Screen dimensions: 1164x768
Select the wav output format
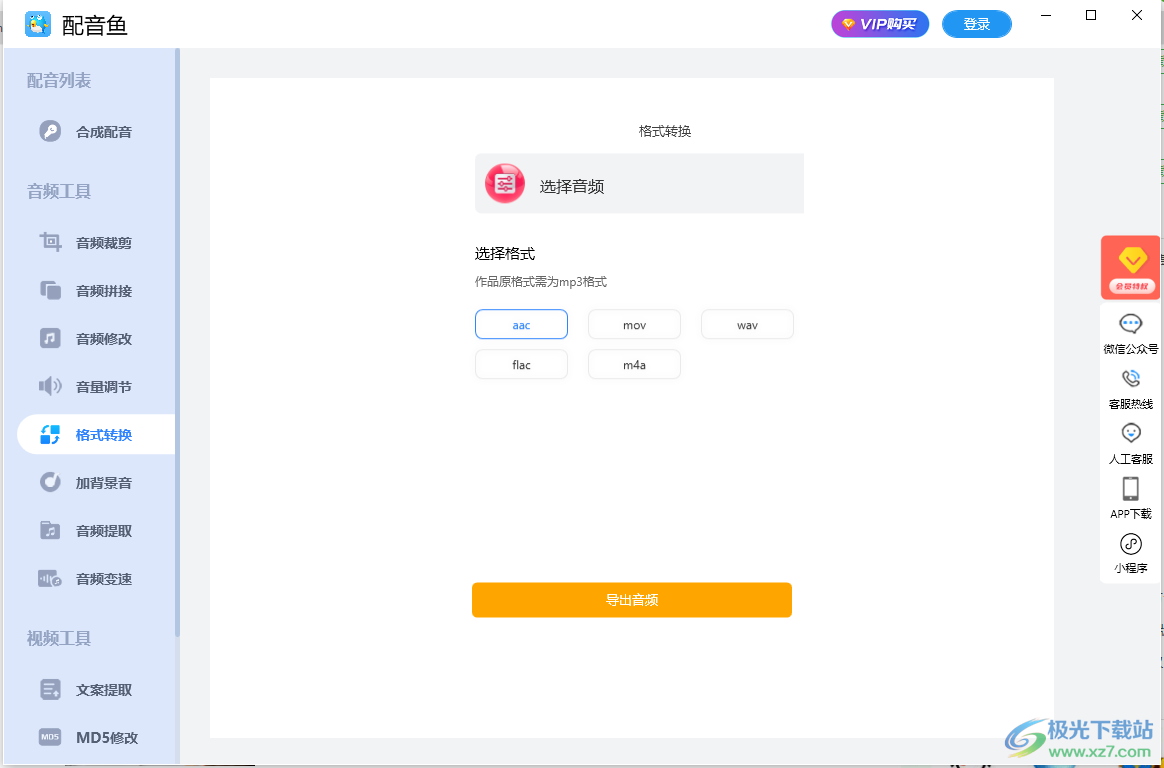coord(747,324)
